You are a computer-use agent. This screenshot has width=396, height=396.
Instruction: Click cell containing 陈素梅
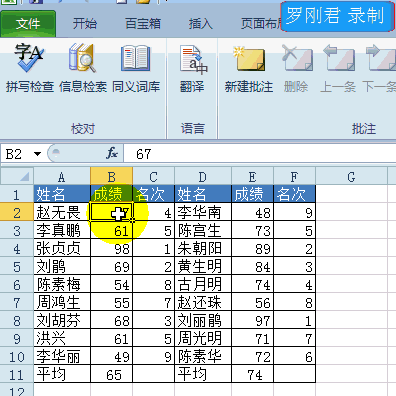(x=62, y=284)
